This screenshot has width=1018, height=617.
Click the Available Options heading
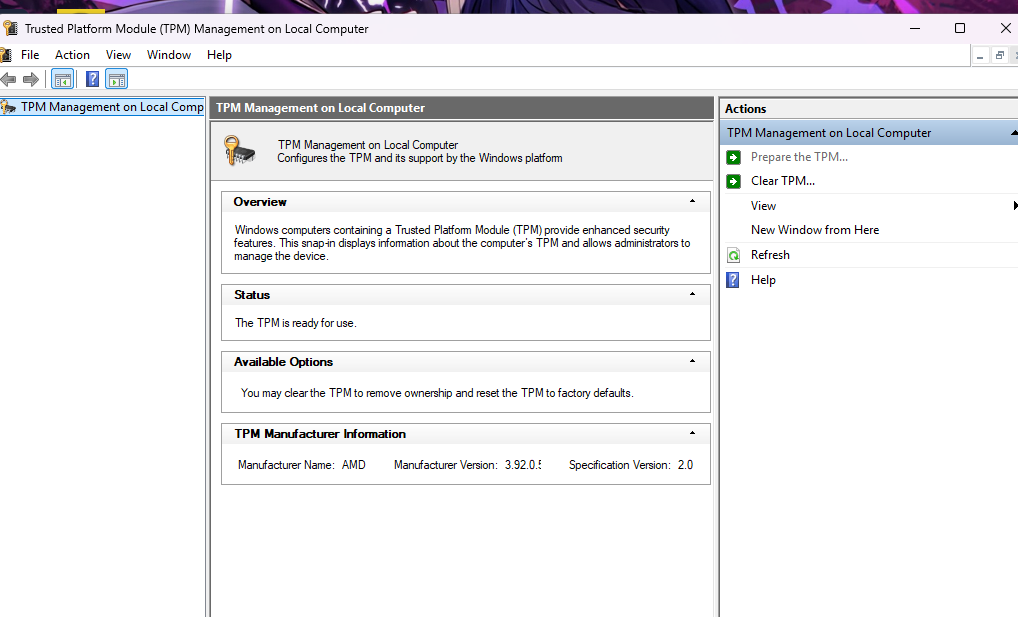tap(283, 362)
